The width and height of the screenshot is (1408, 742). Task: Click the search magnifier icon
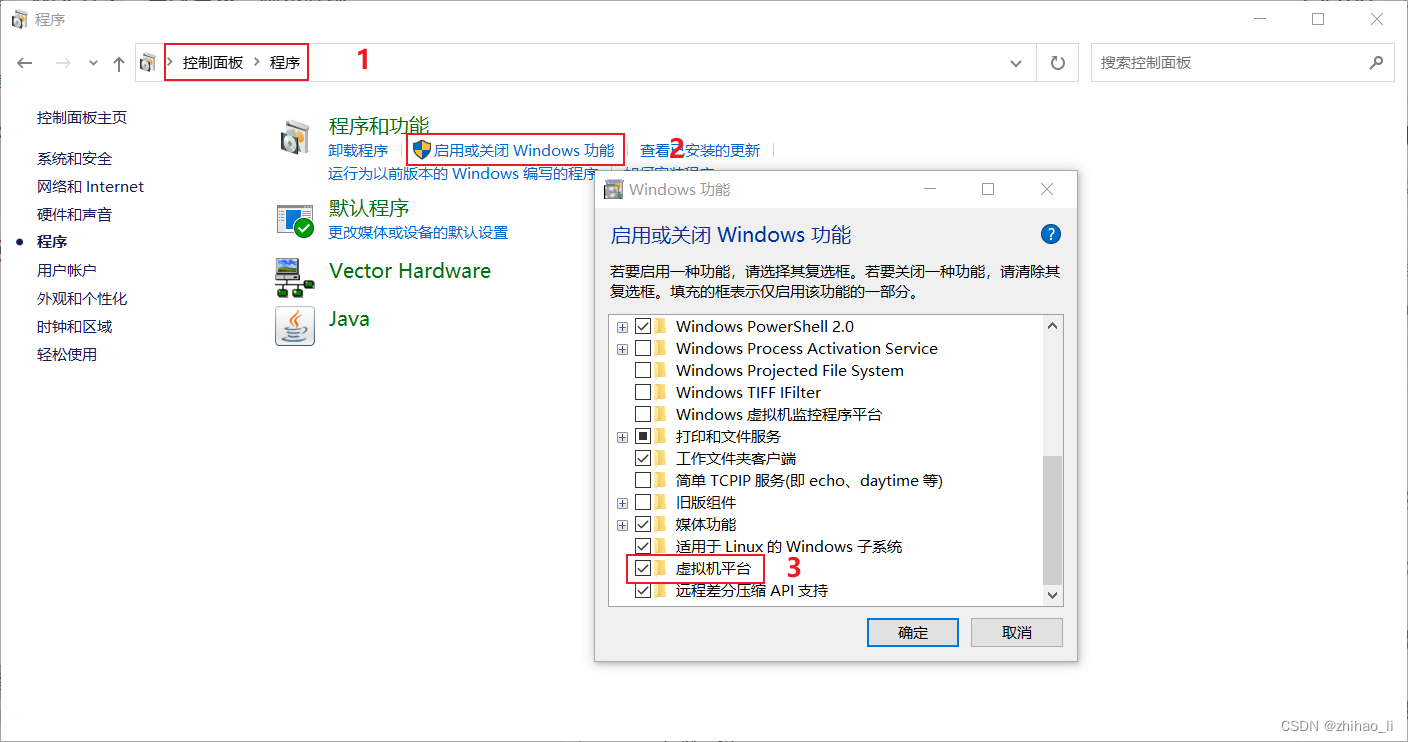1376,62
